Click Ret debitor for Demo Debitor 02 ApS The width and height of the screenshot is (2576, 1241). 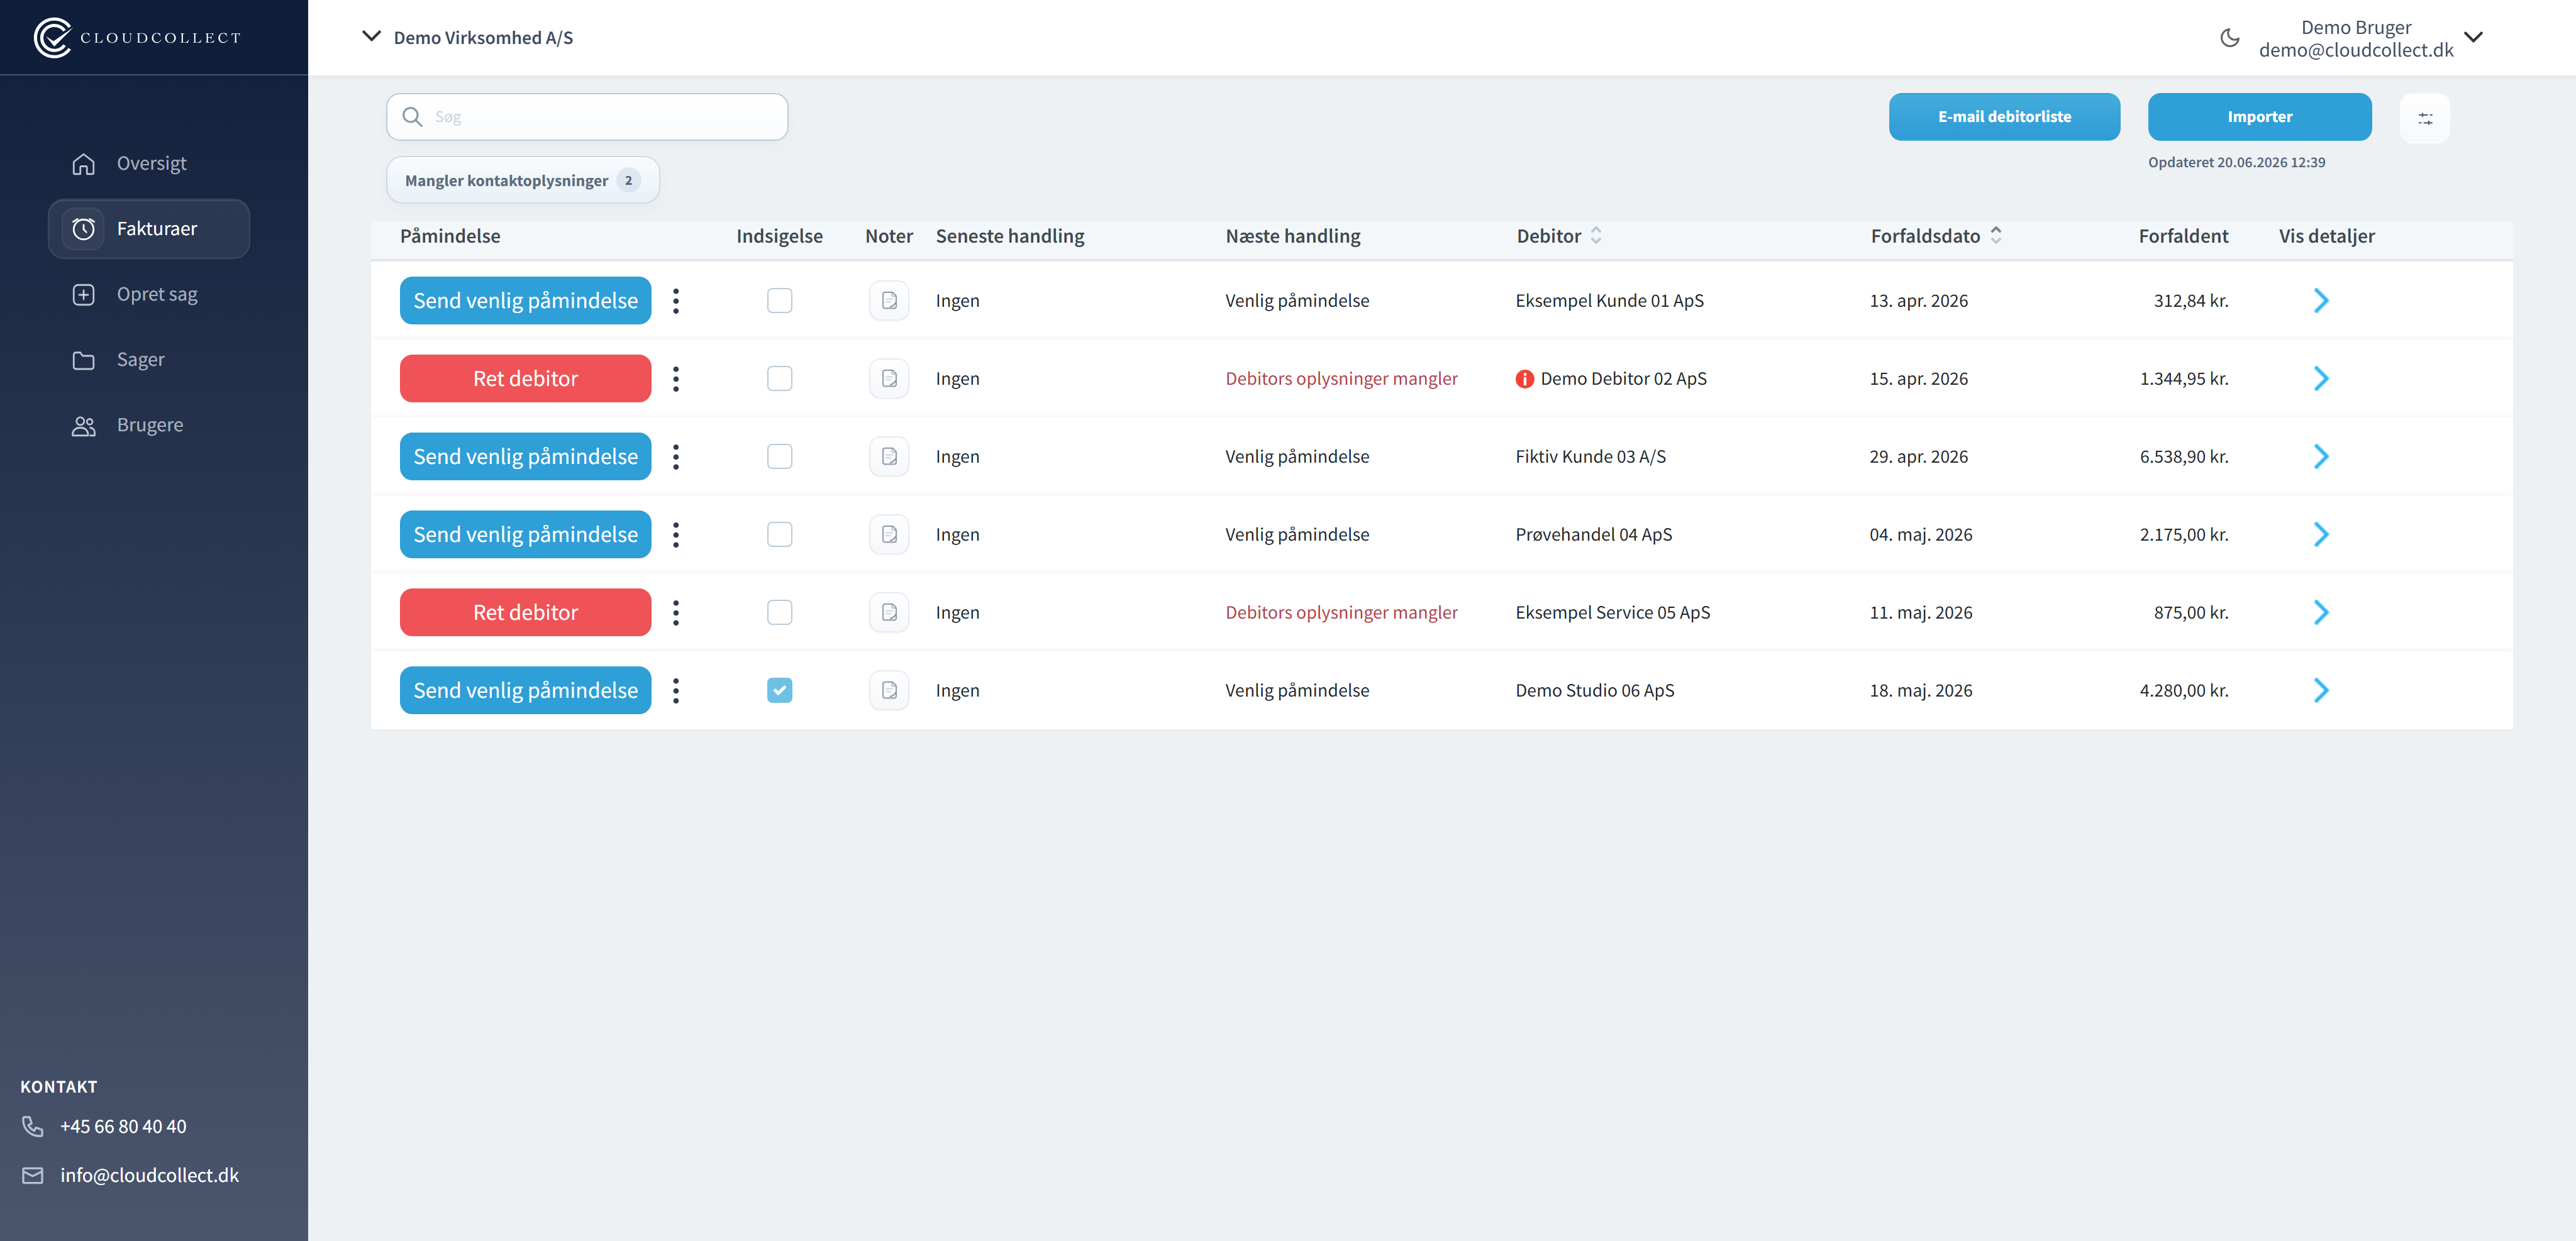point(525,379)
